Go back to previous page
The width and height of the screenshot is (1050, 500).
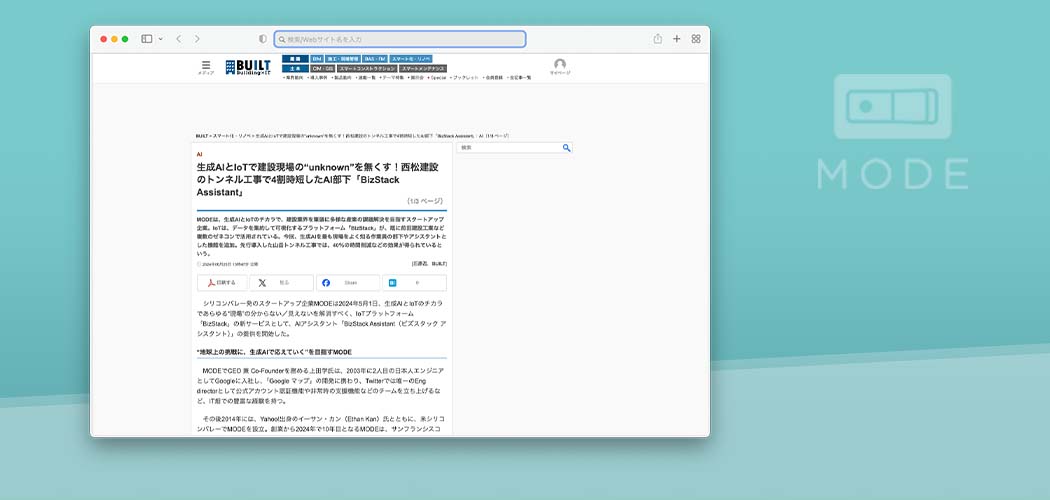[x=178, y=39]
